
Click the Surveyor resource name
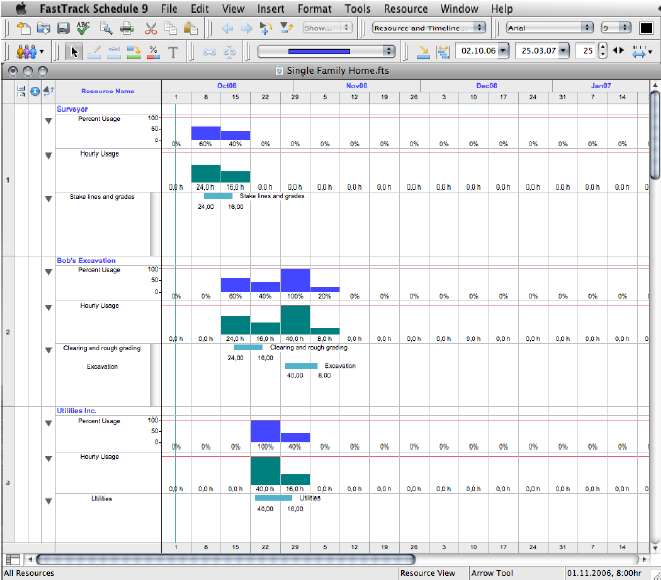(x=72, y=109)
